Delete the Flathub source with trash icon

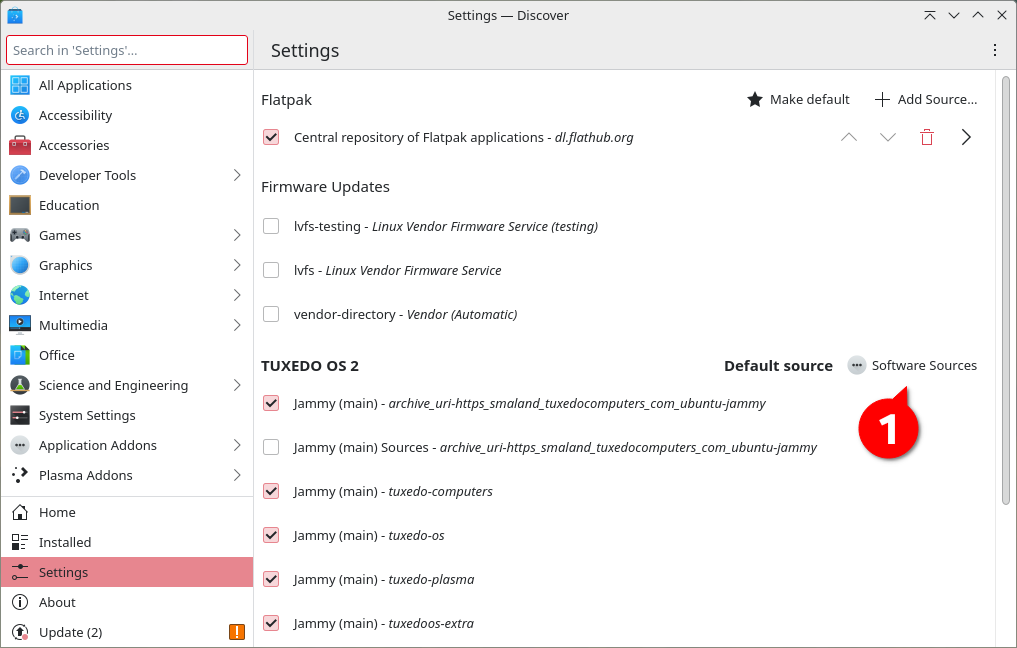927,137
